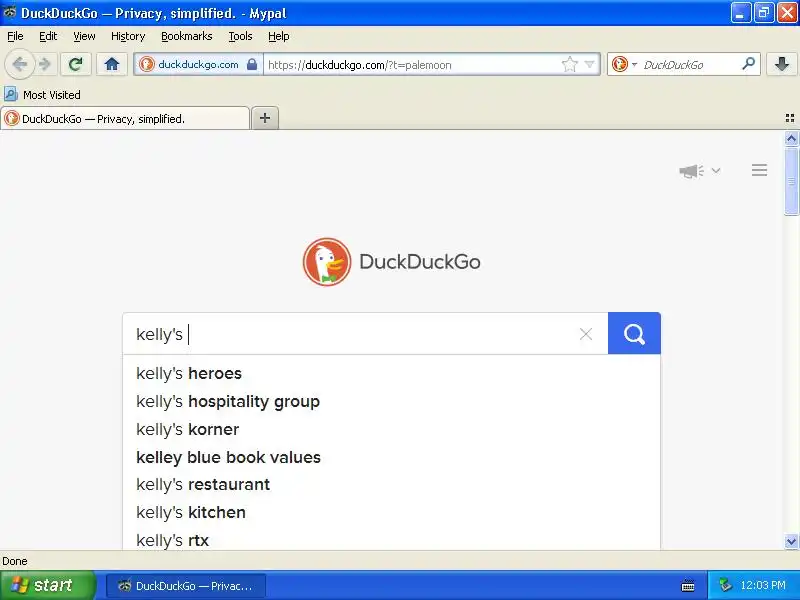Screen dimensions: 800x600
Task: Click the 12:03 PM system clock
Action: tap(763, 585)
